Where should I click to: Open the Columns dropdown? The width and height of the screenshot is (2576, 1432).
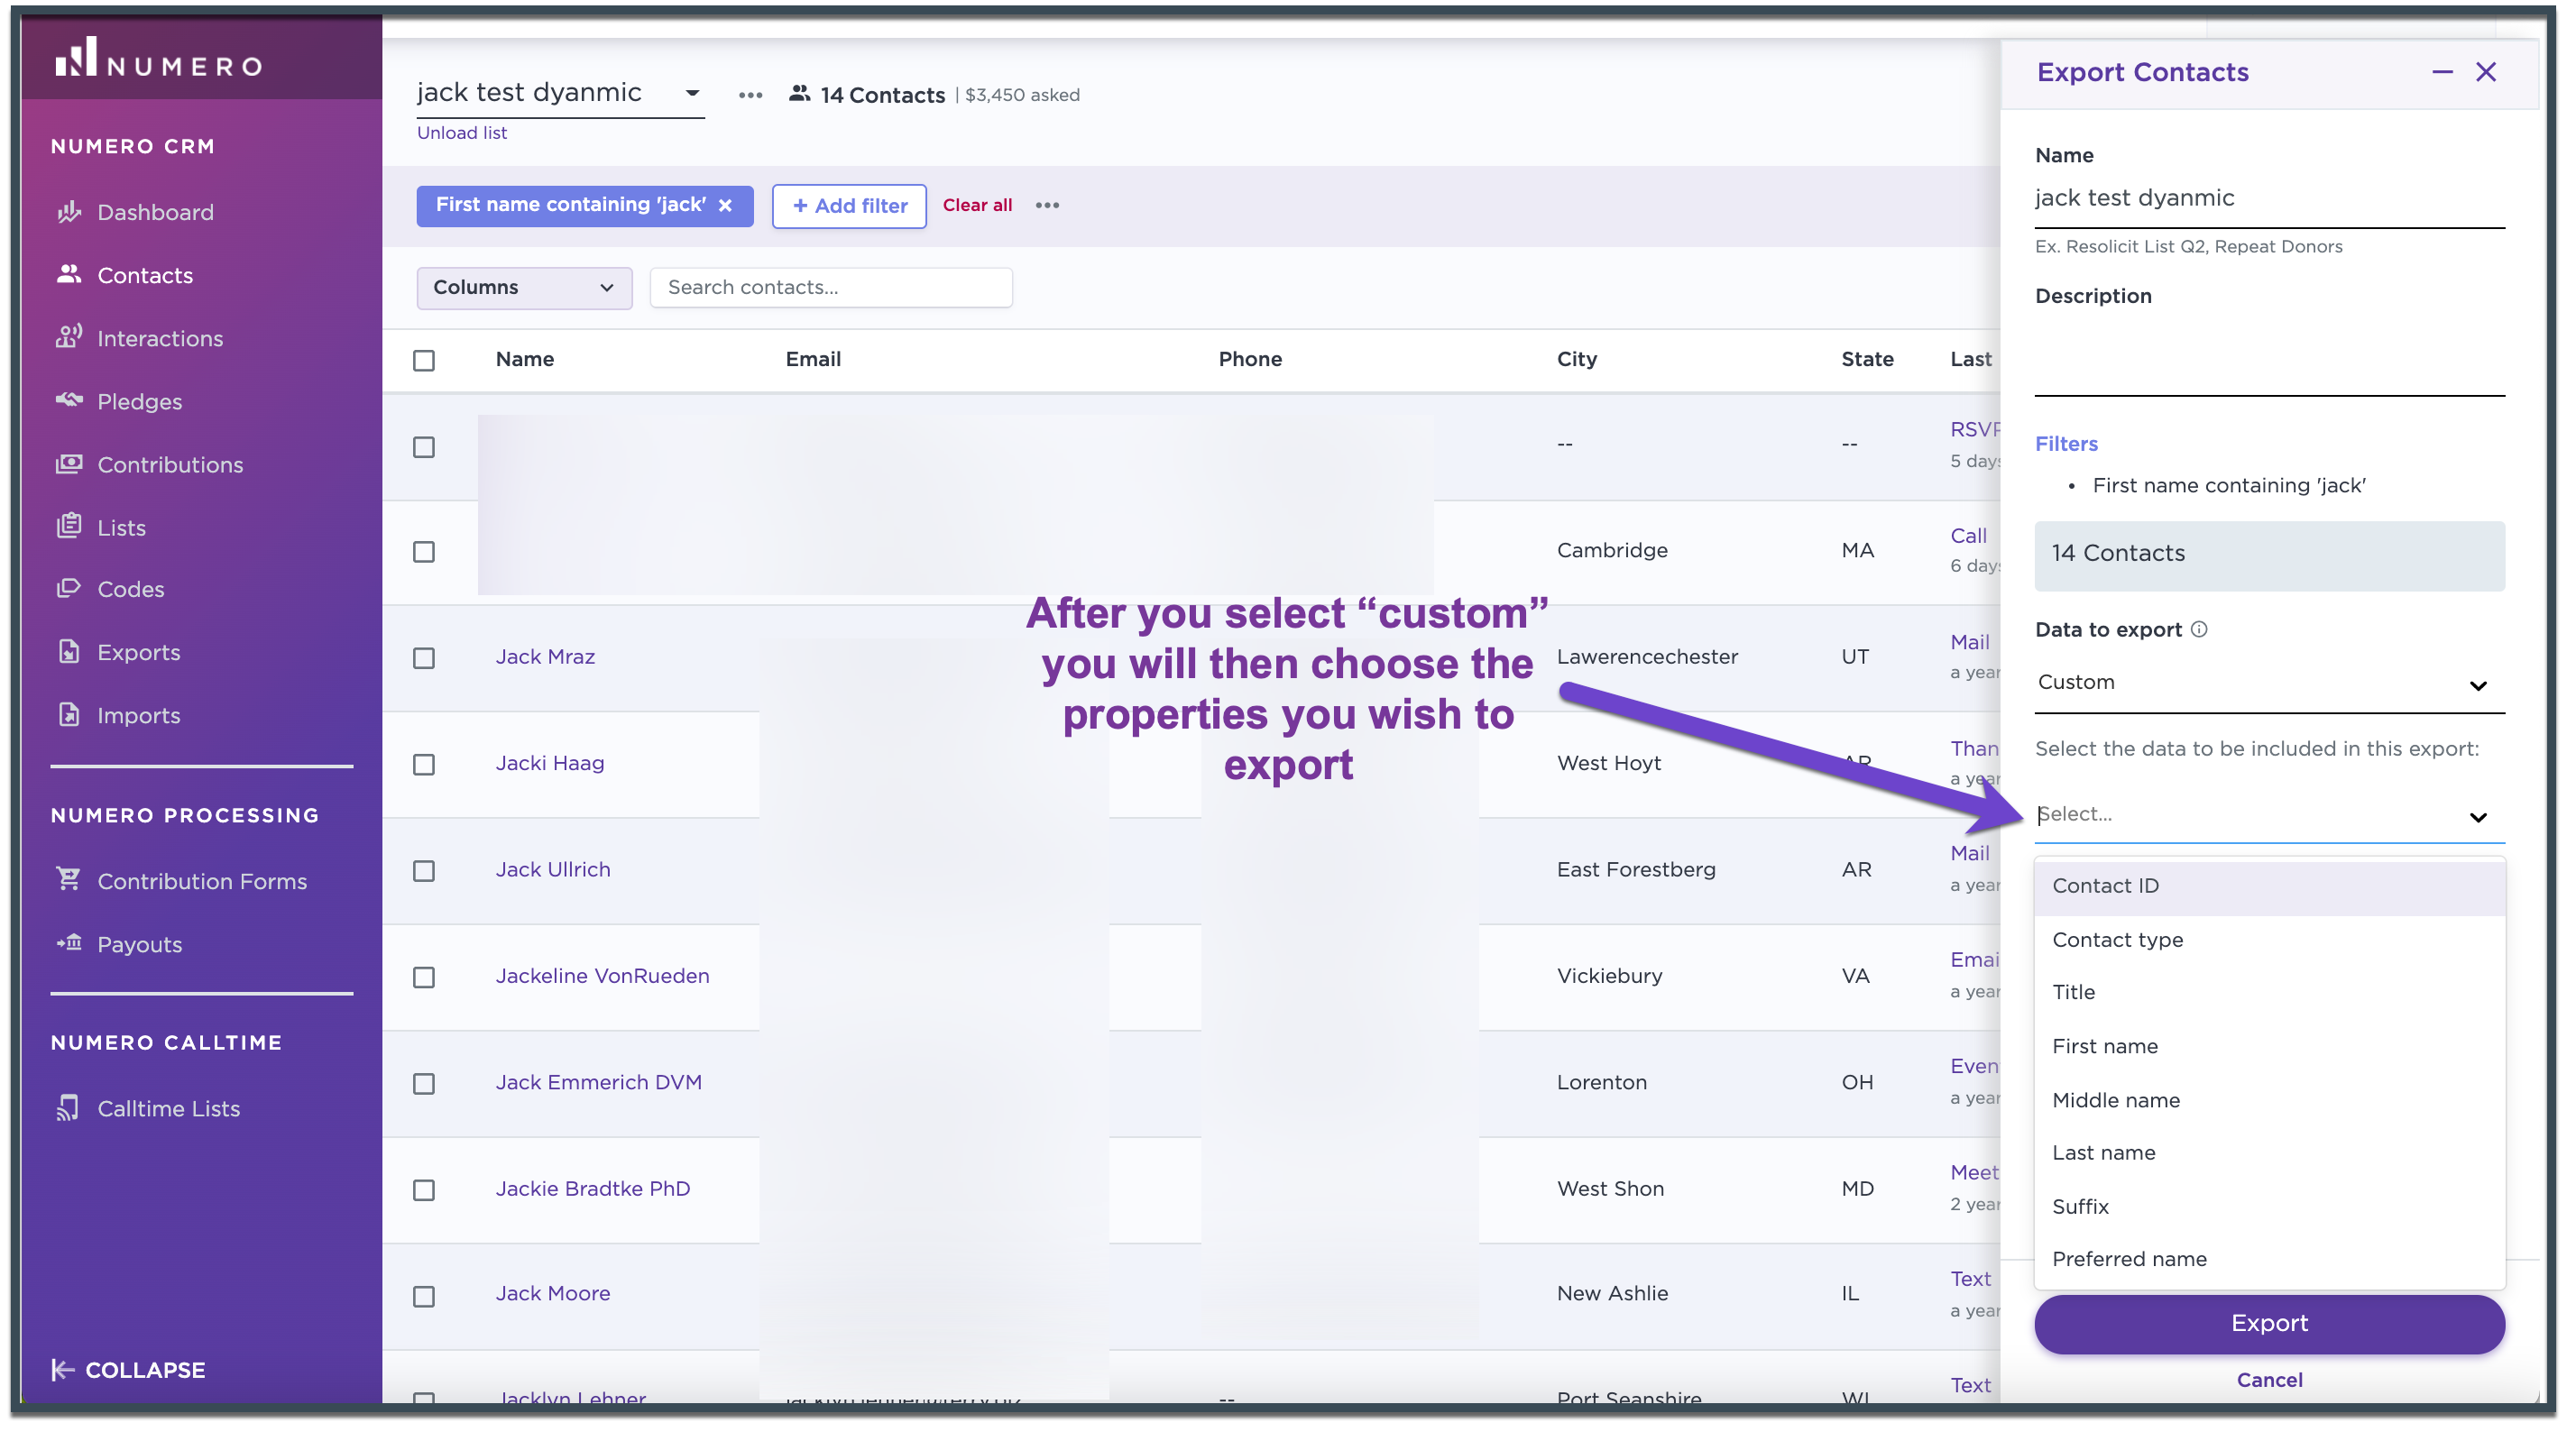click(523, 288)
